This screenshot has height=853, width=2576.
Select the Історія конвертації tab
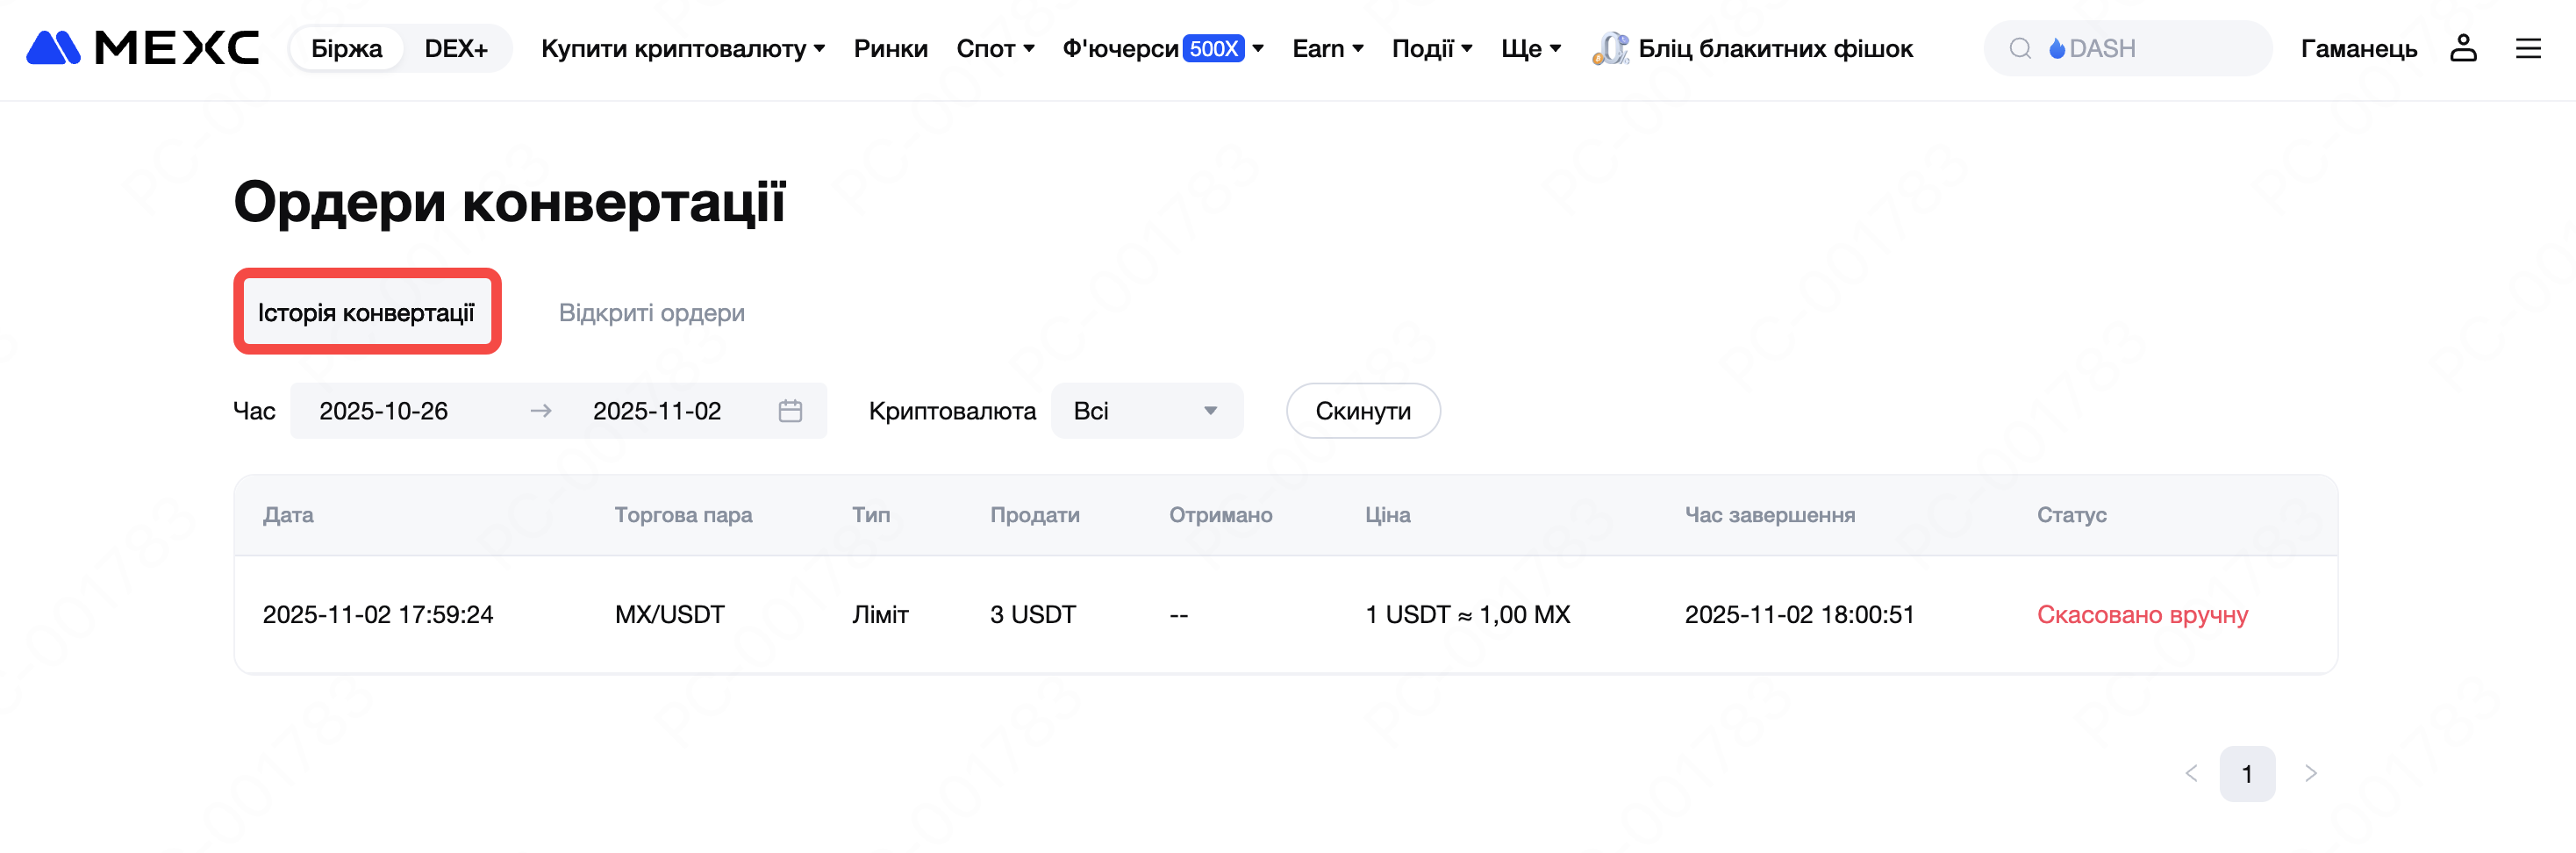[366, 313]
